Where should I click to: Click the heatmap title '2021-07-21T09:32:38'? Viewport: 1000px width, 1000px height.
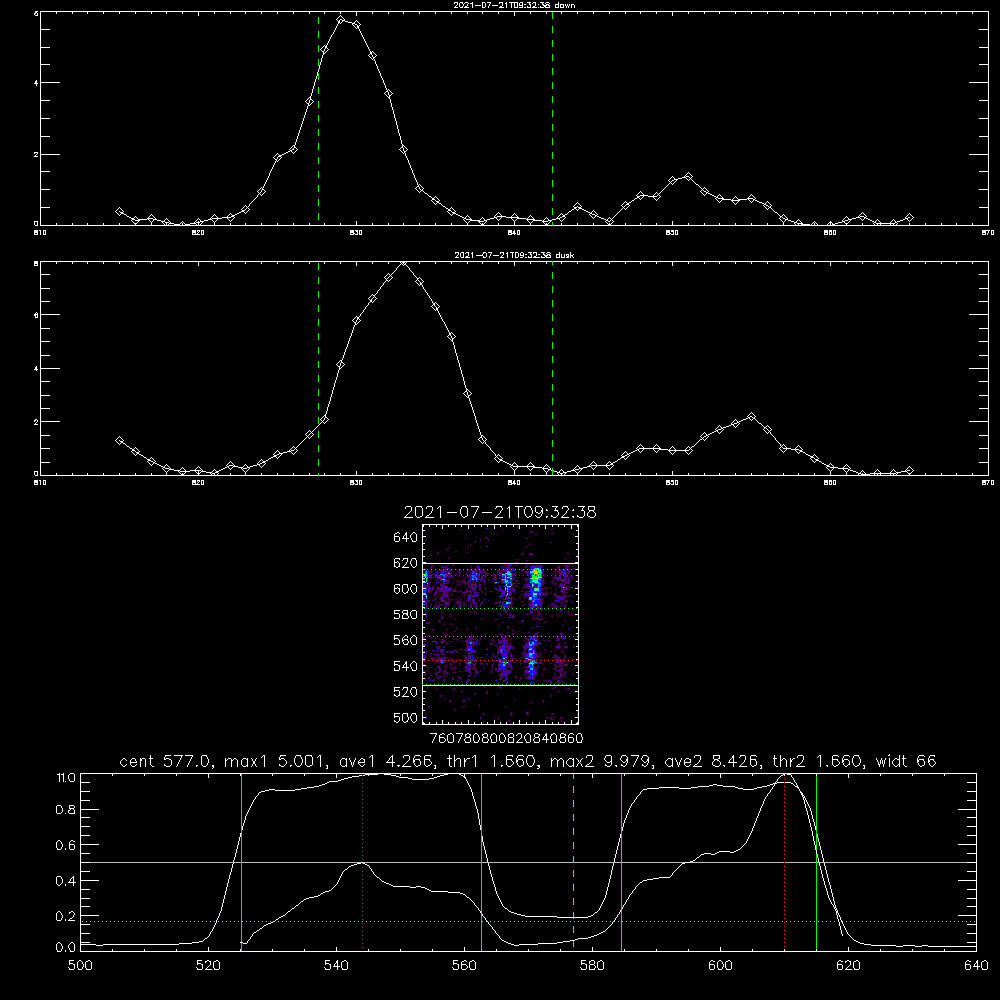(x=500, y=512)
